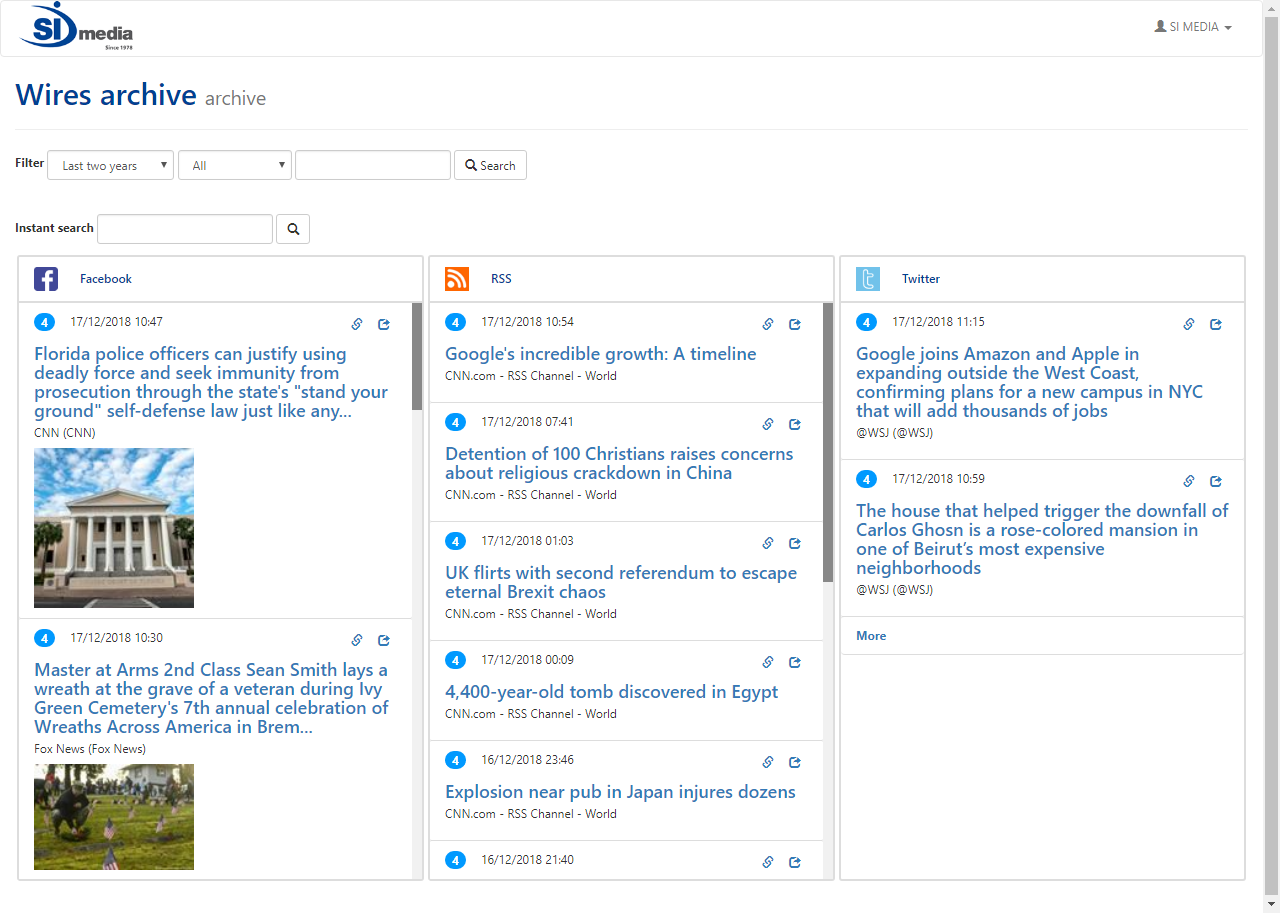This screenshot has height=913, width=1280.
Task: Click share icon for the 16/12/2018 21:40 item
Action: click(795, 862)
